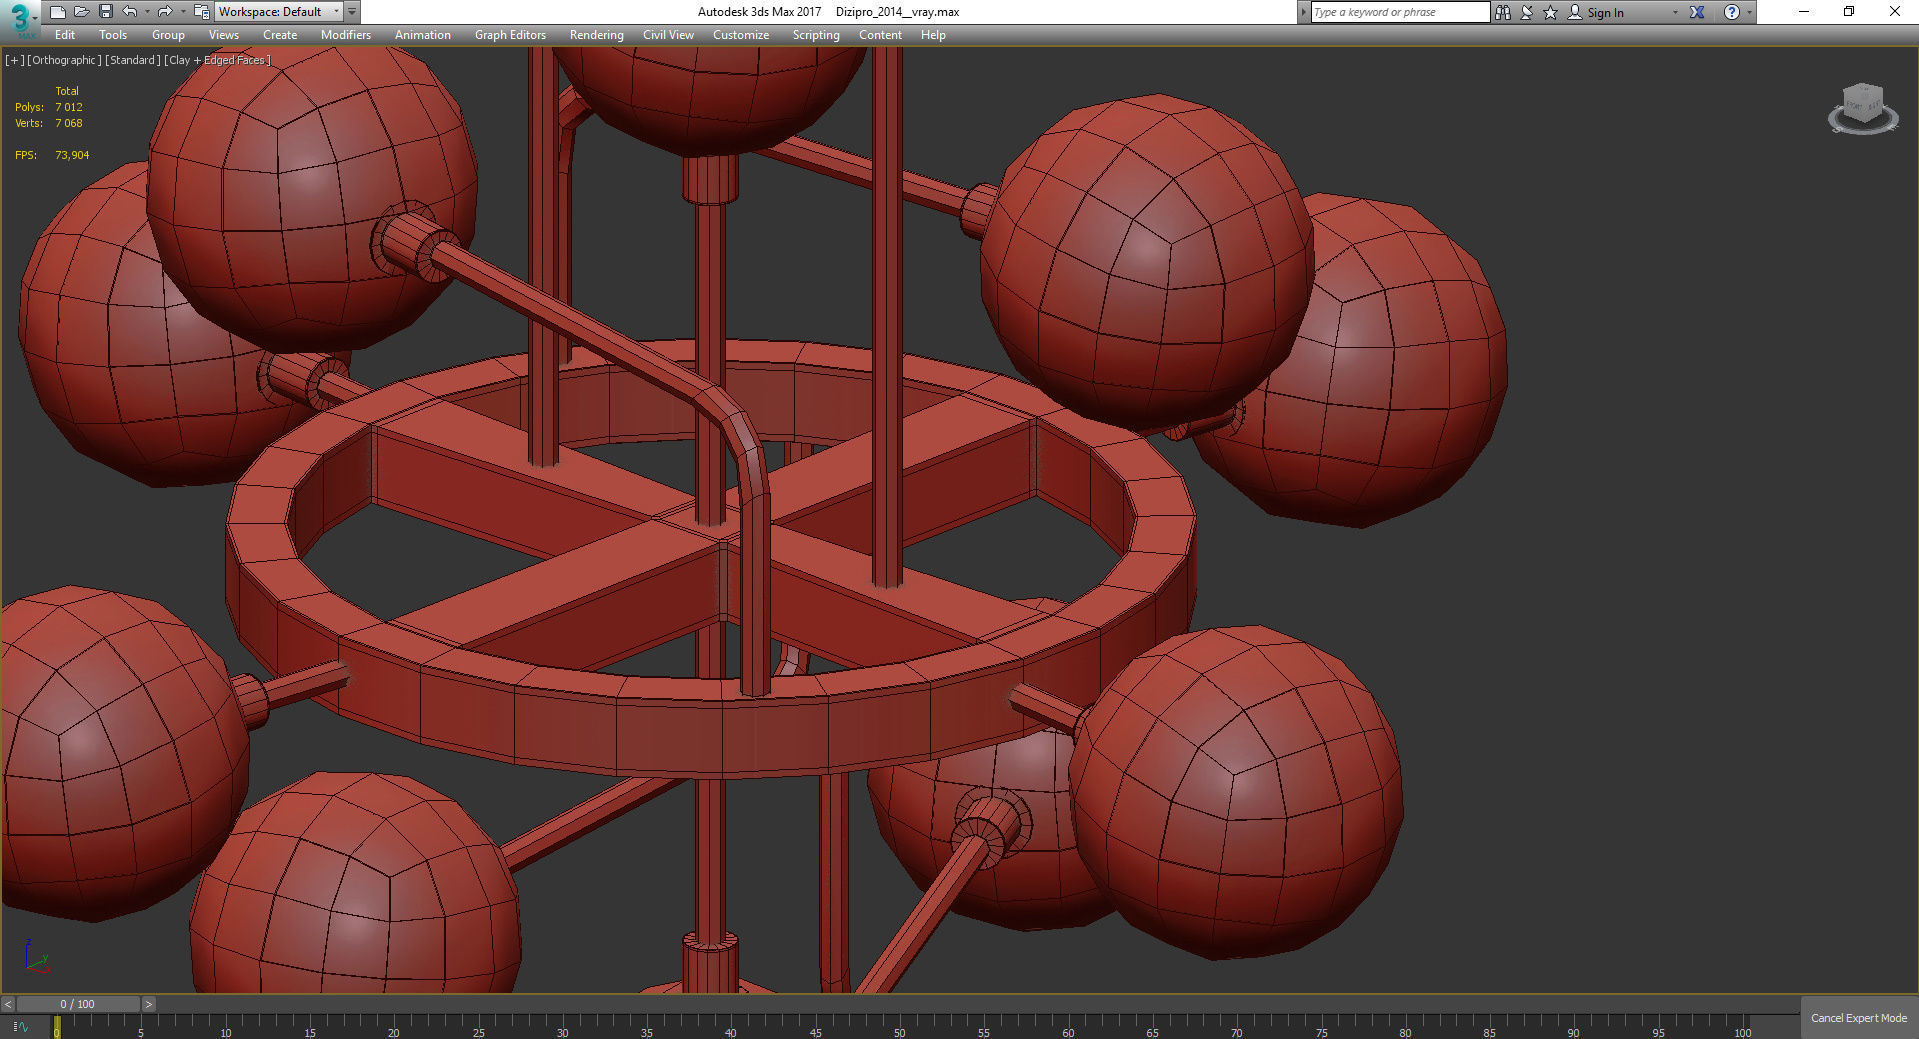Click the Clay + Edged Faces viewport label
The image size is (1919, 1039).
point(217,60)
